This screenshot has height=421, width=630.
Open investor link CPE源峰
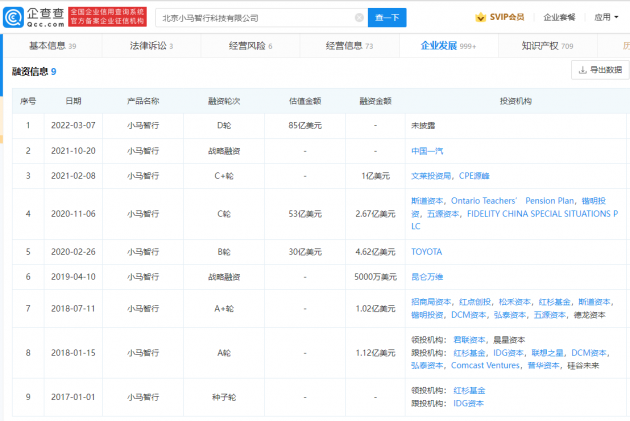pyautogui.click(x=474, y=176)
